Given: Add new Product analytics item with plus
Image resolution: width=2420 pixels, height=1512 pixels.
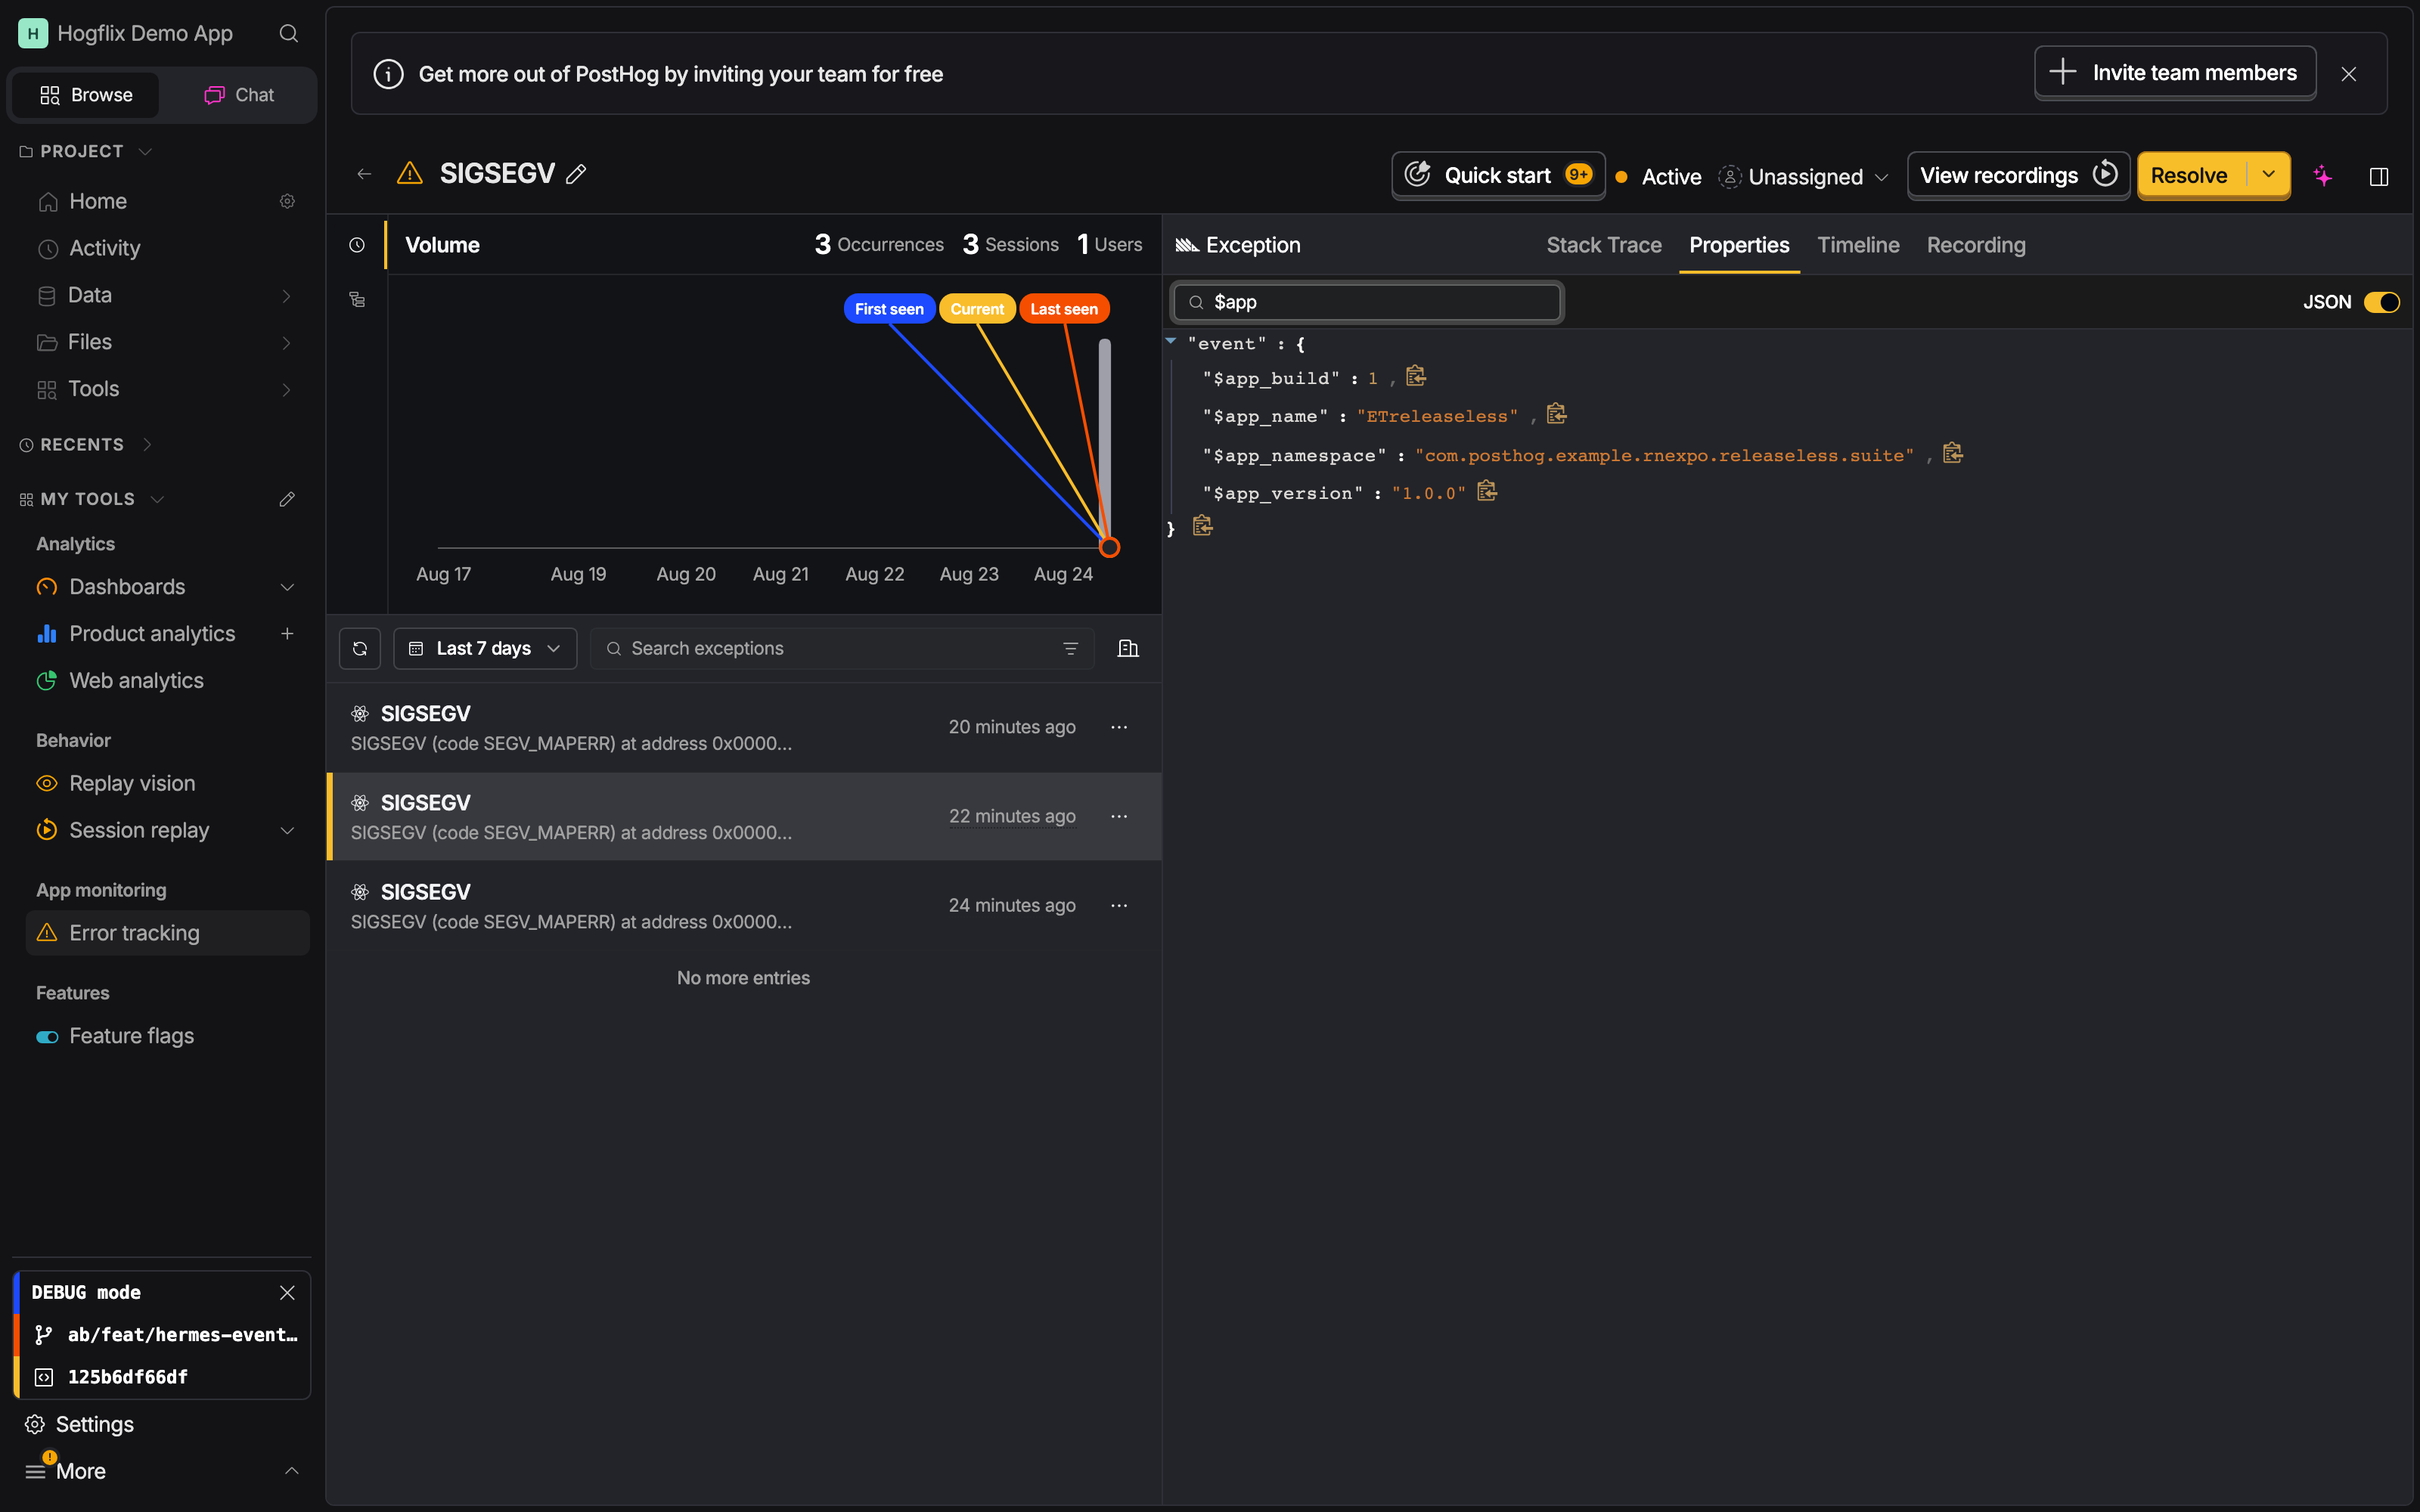Looking at the screenshot, I should tap(287, 634).
